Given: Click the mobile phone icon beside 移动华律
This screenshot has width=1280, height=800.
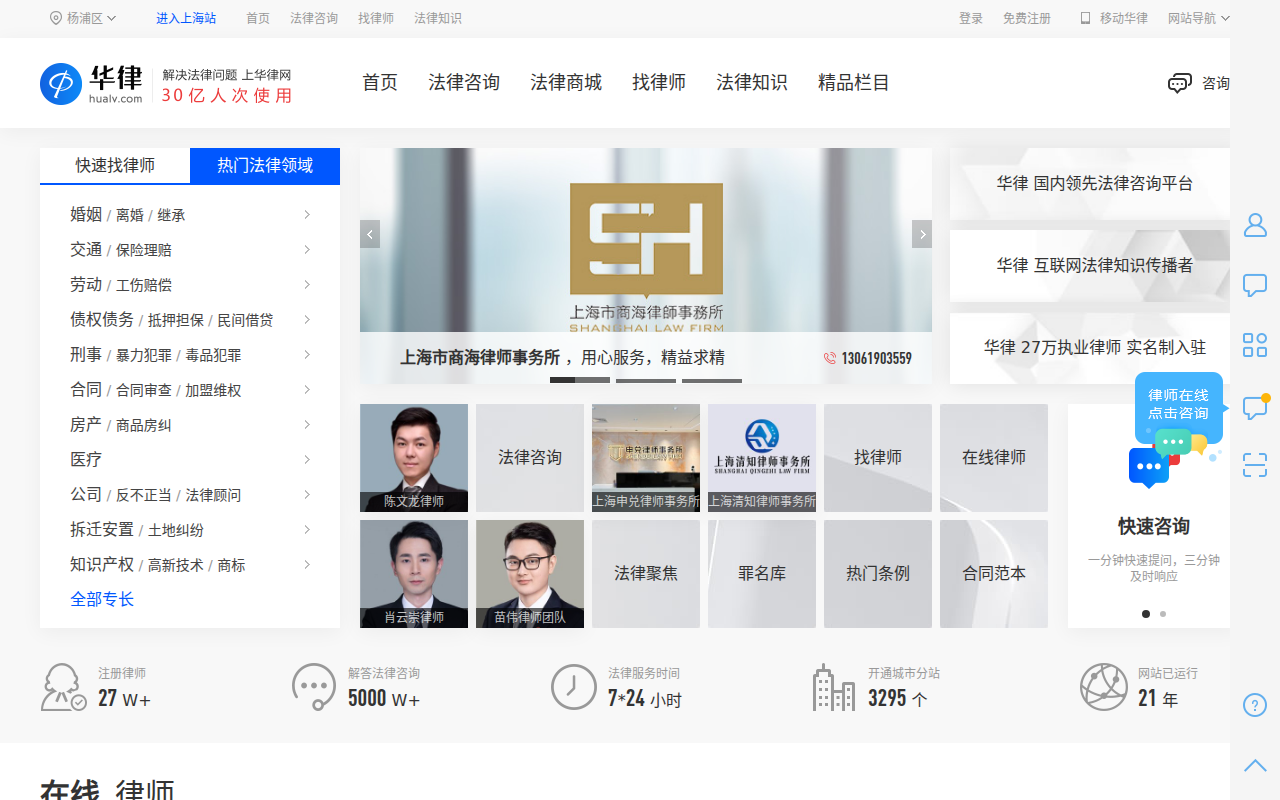Looking at the screenshot, I should [x=1085, y=18].
